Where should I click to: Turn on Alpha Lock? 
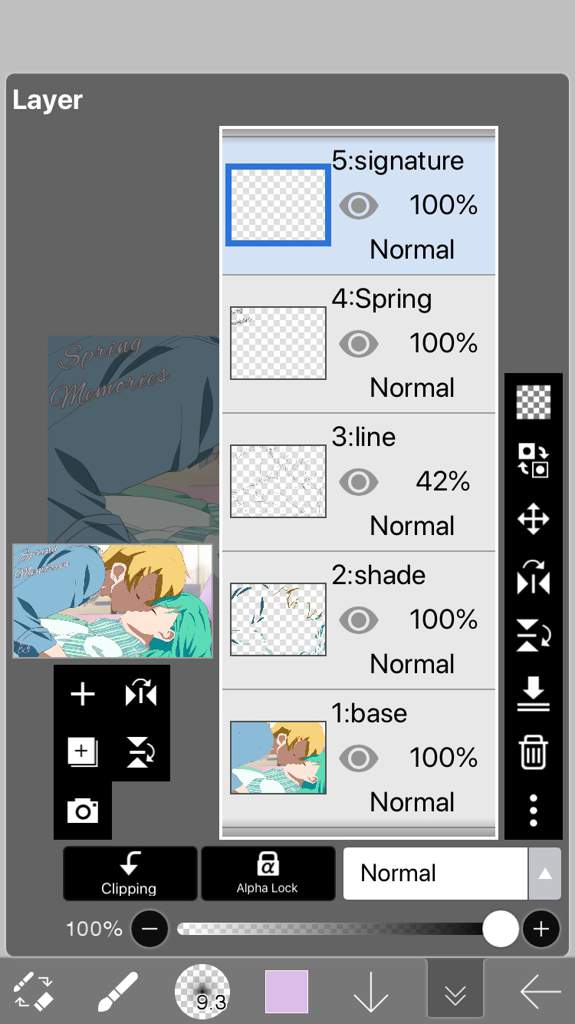[x=267, y=873]
